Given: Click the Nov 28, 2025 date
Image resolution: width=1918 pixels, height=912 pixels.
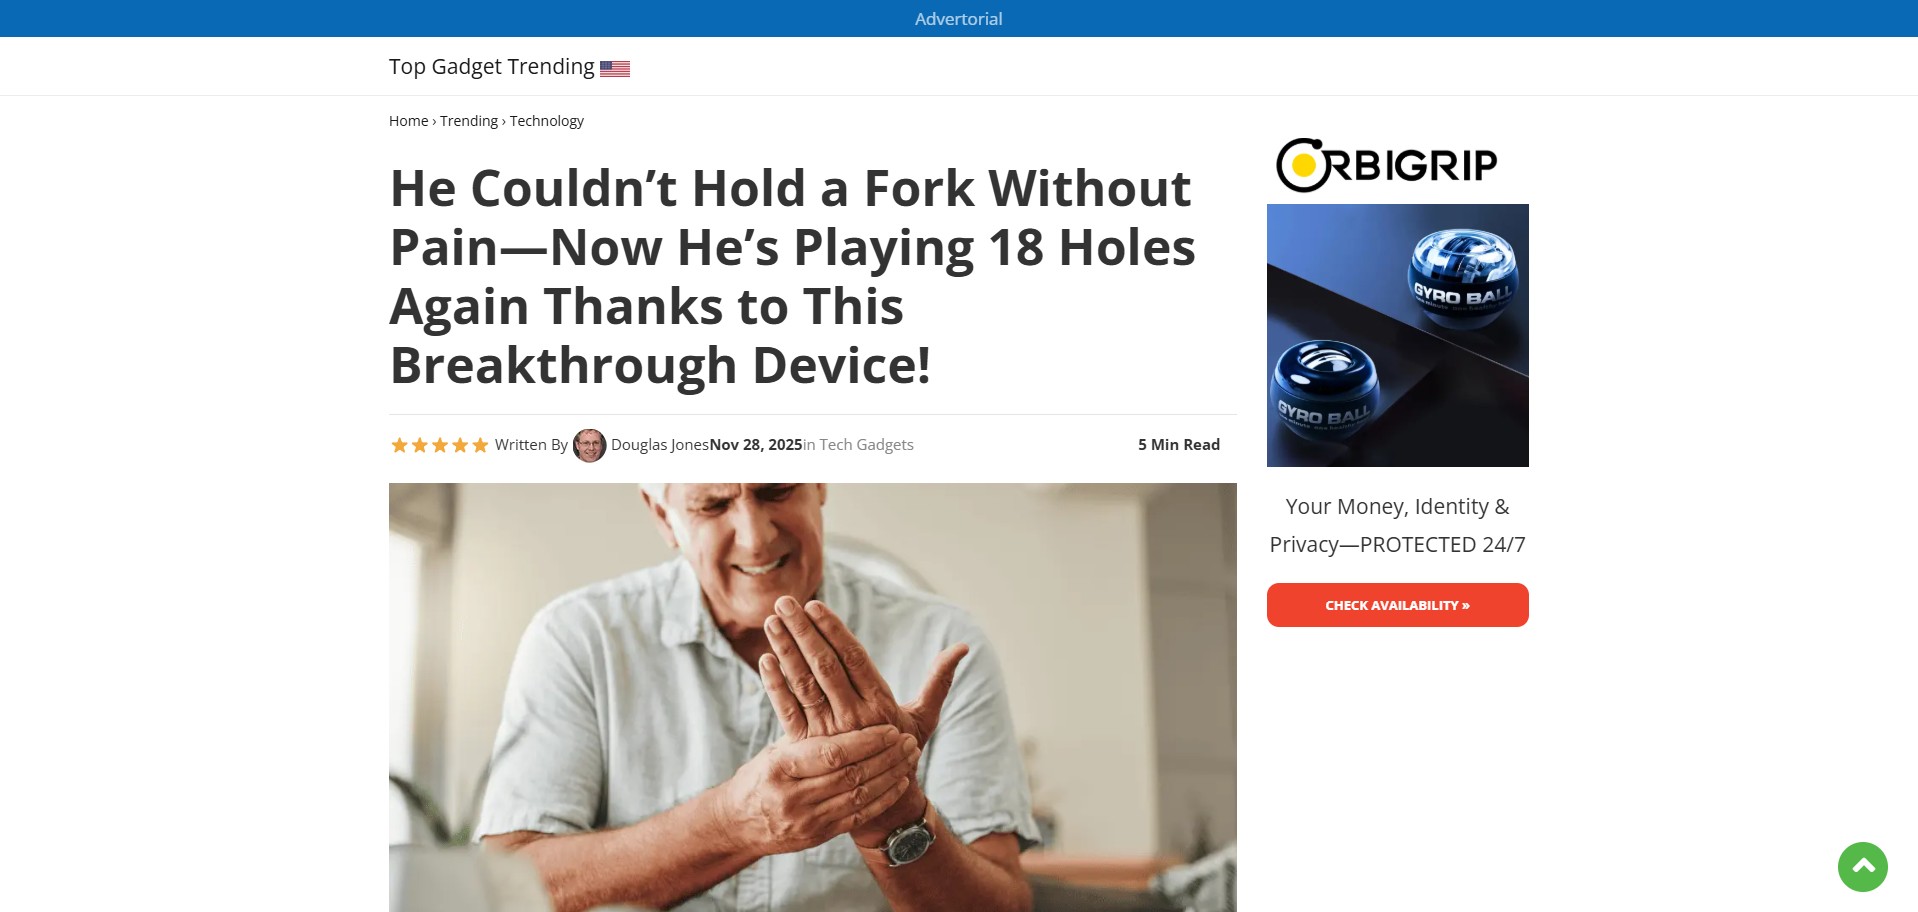Looking at the screenshot, I should pyautogui.click(x=756, y=445).
